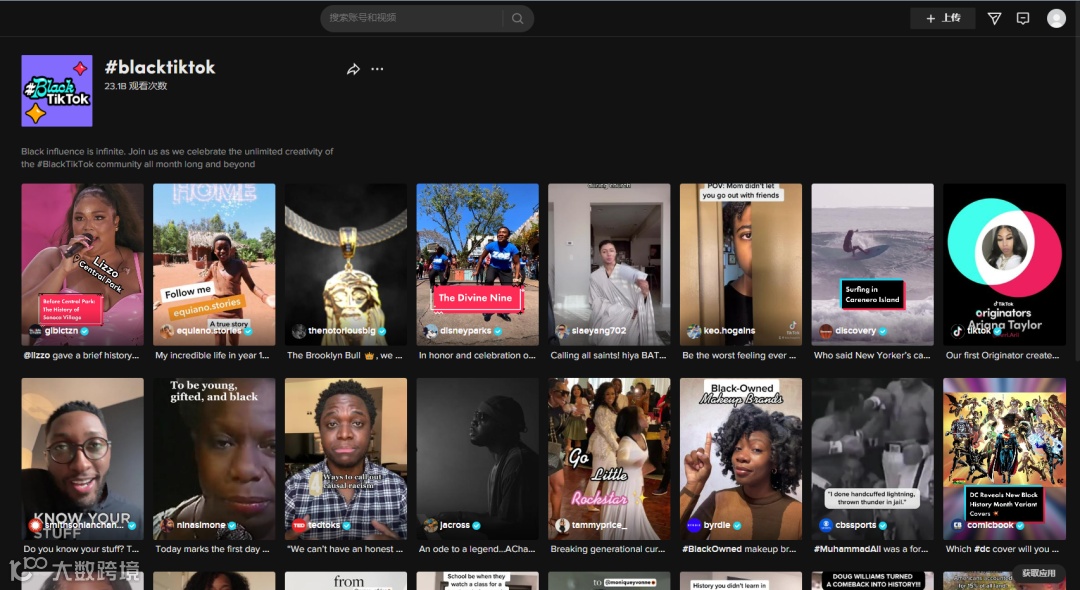Open the notifications chat-box icon
This screenshot has width=1080, height=590.
[x=1023, y=19]
